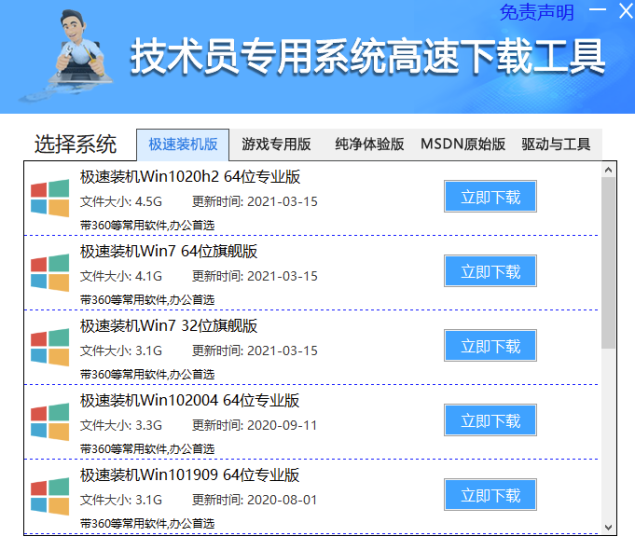Open the 驱动与工具 tab
This screenshot has width=635, height=550.
click(x=556, y=144)
